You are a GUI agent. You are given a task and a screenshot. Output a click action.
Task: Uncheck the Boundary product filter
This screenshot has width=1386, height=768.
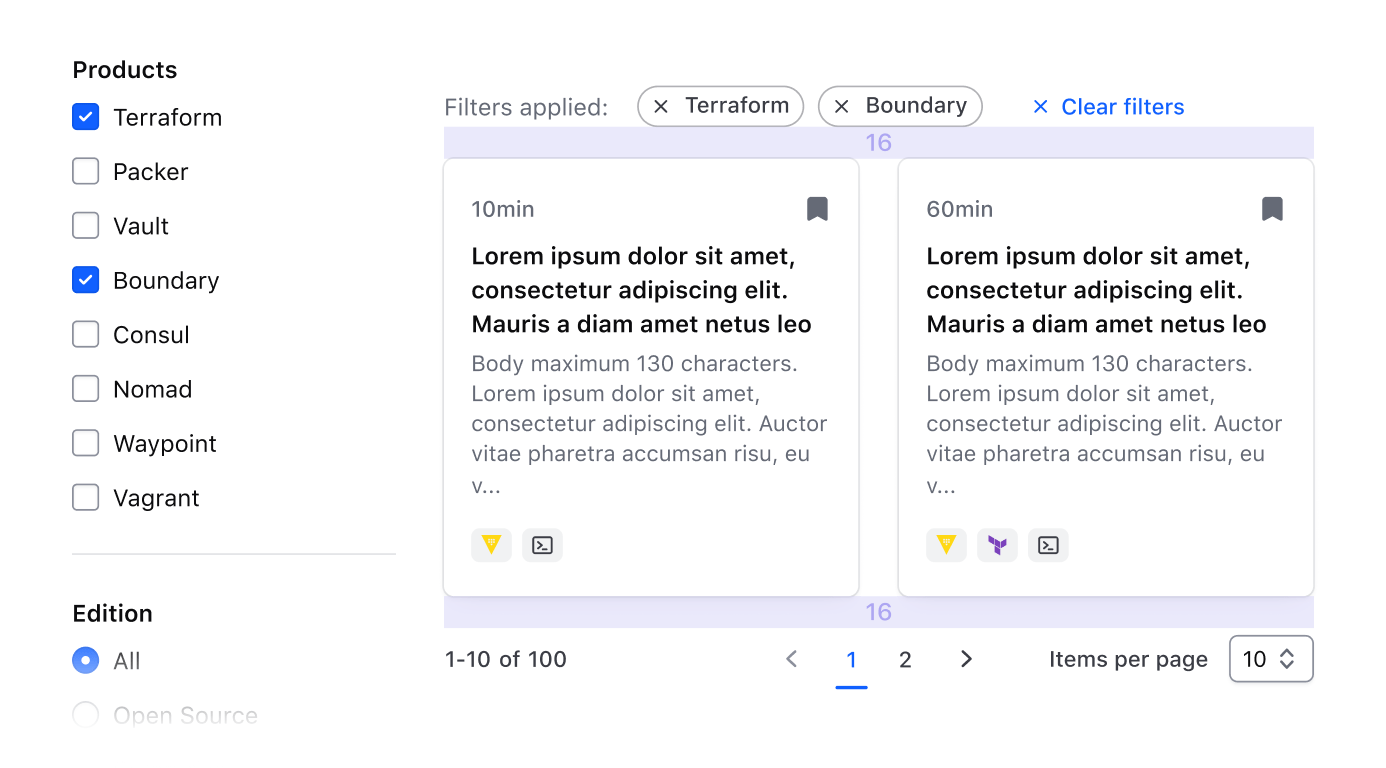click(x=85, y=280)
